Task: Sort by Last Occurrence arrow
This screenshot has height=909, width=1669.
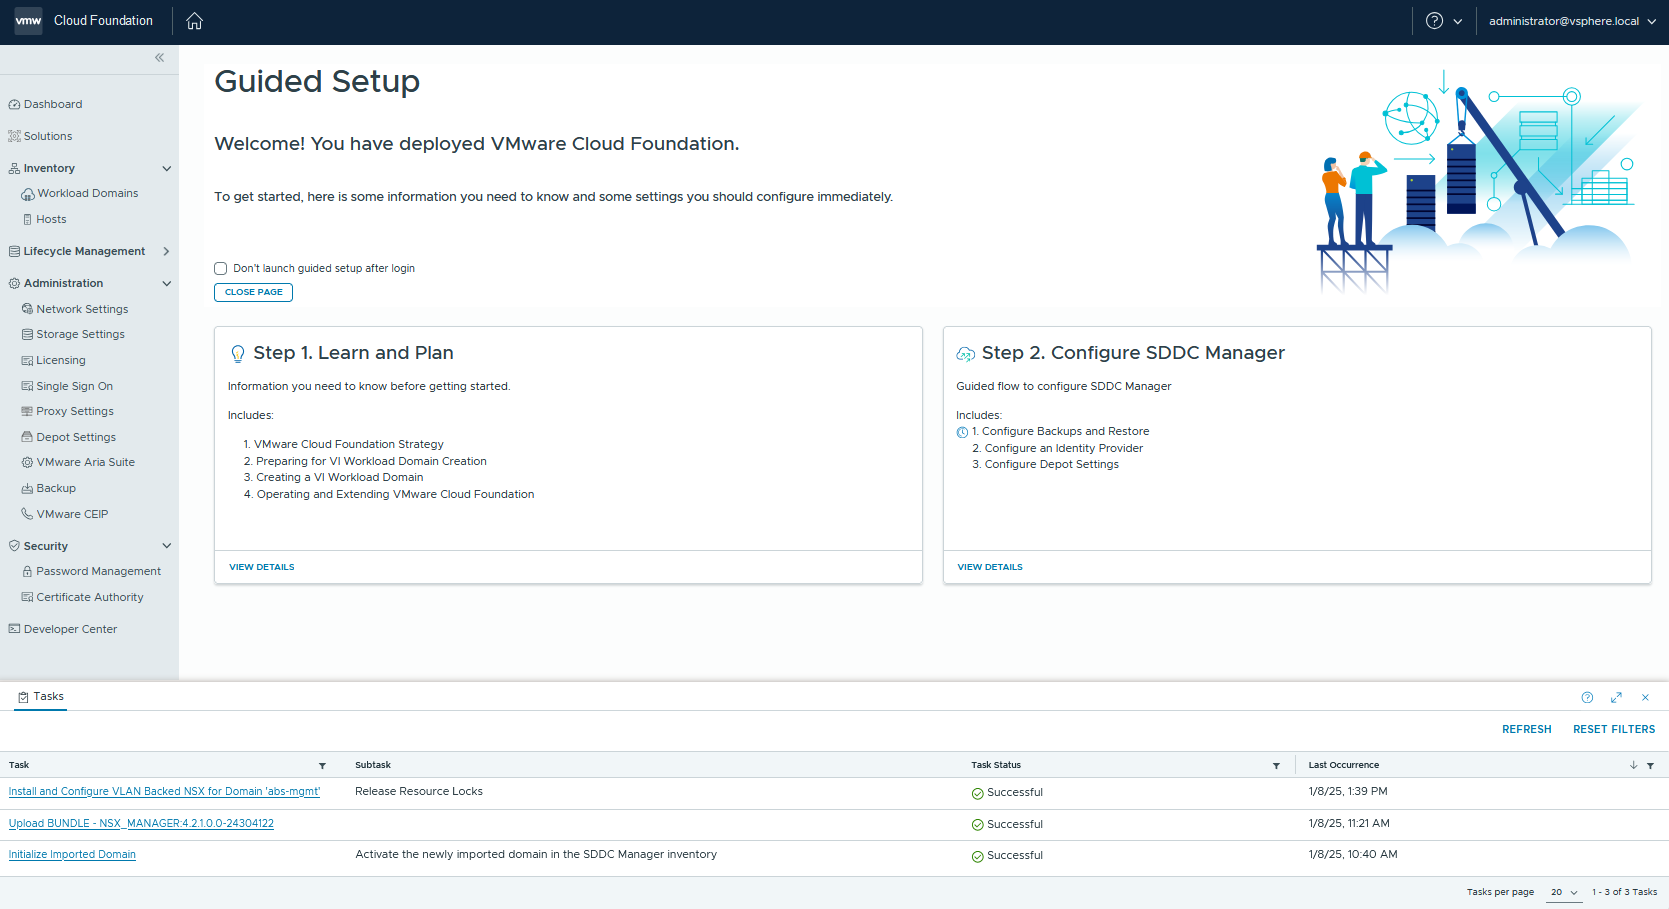Action: coord(1633,766)
